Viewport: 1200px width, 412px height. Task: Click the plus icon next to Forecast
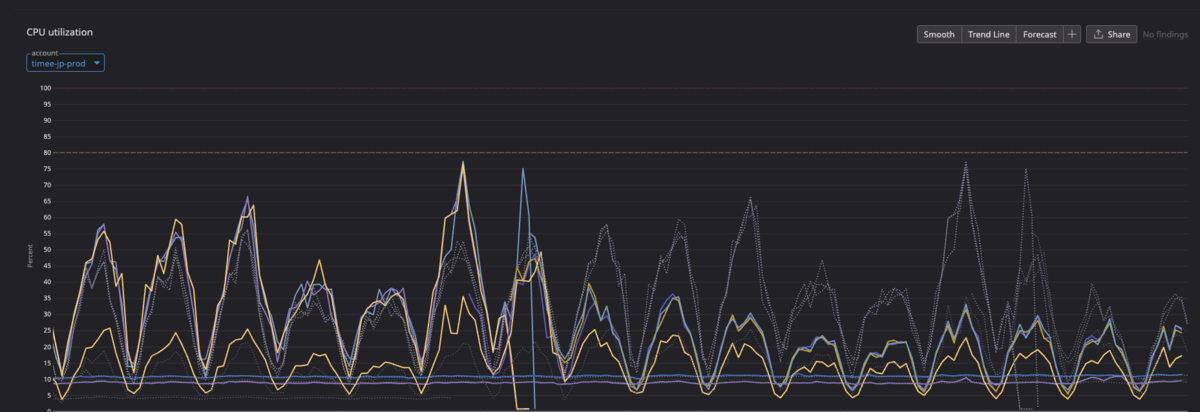1072,34
